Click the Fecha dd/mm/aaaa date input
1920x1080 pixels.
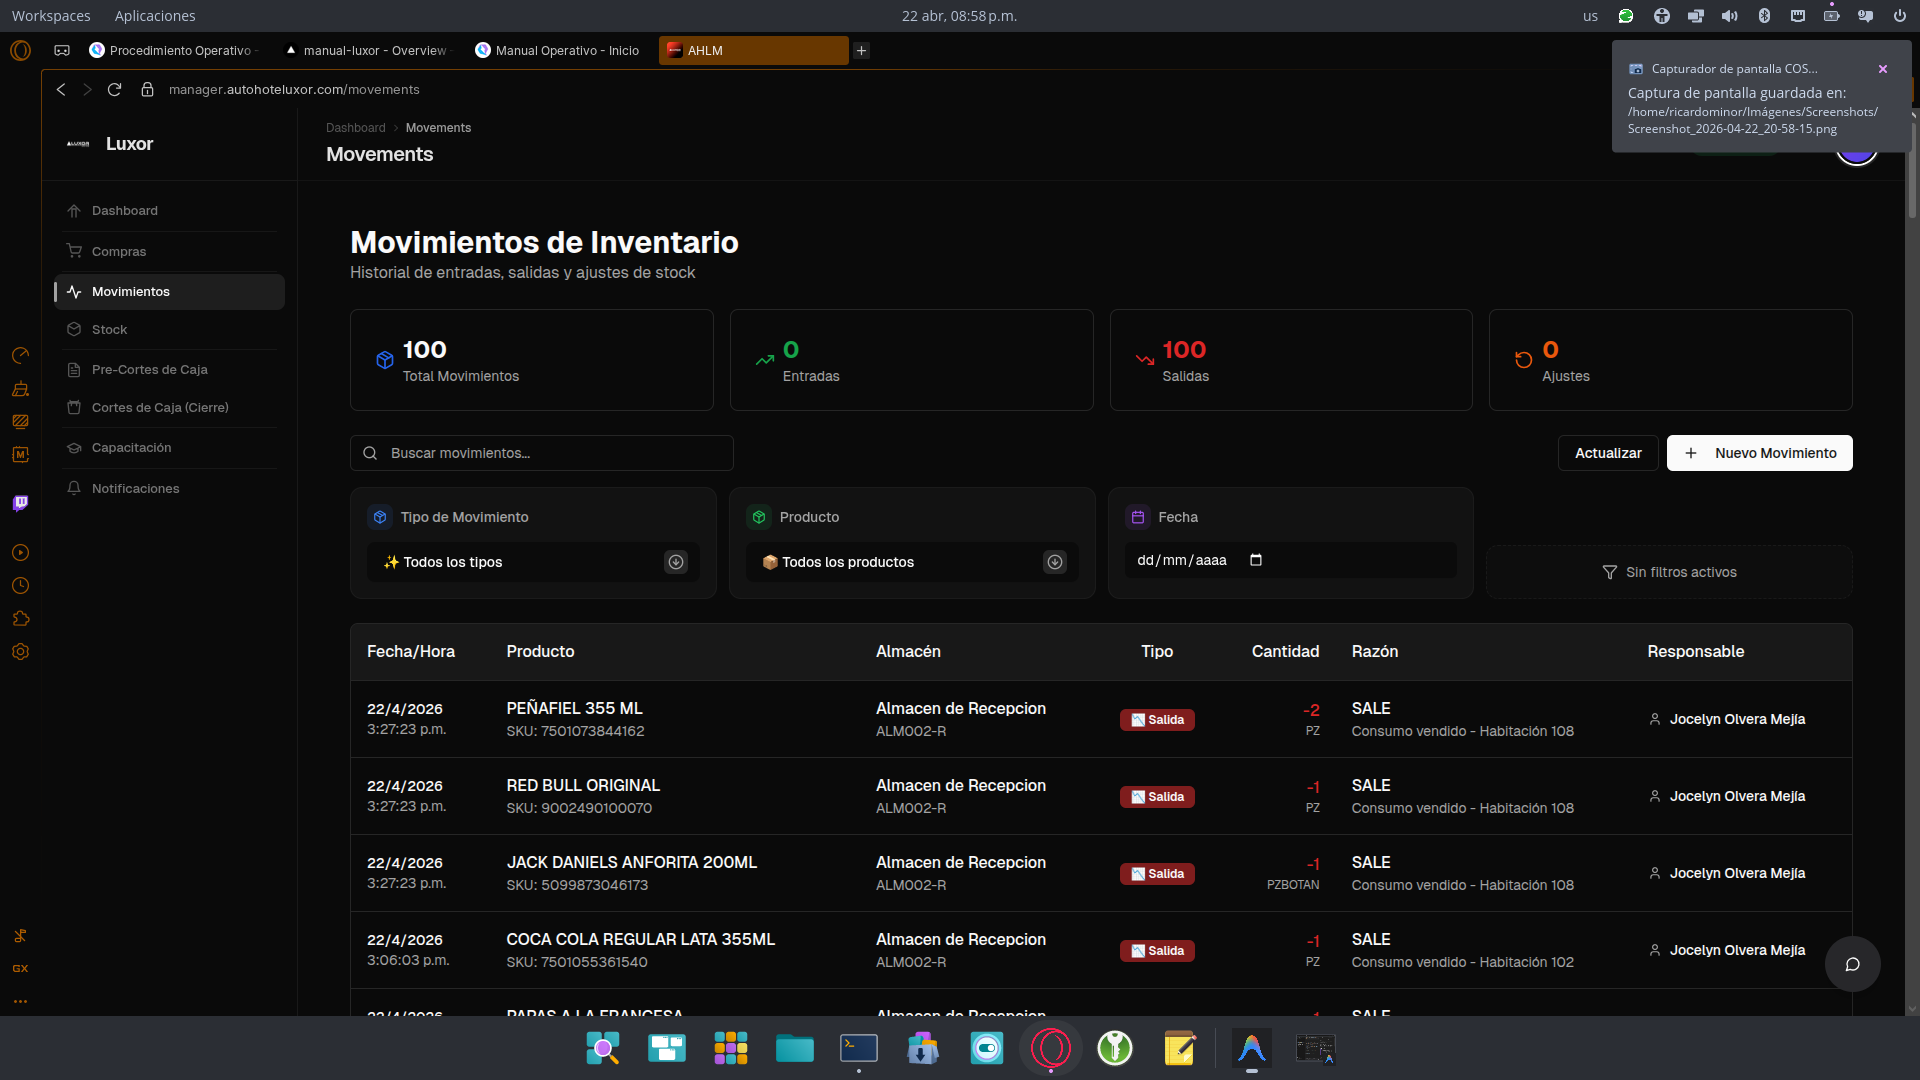pyautogui.click(x=1290, y=561)
